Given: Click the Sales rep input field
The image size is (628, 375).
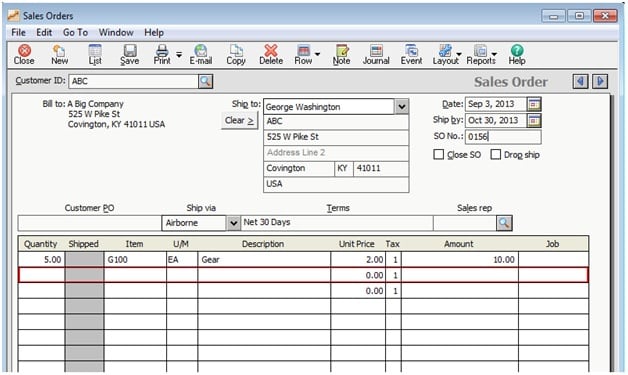Looking at the screenshot, I should click(465, 223).
